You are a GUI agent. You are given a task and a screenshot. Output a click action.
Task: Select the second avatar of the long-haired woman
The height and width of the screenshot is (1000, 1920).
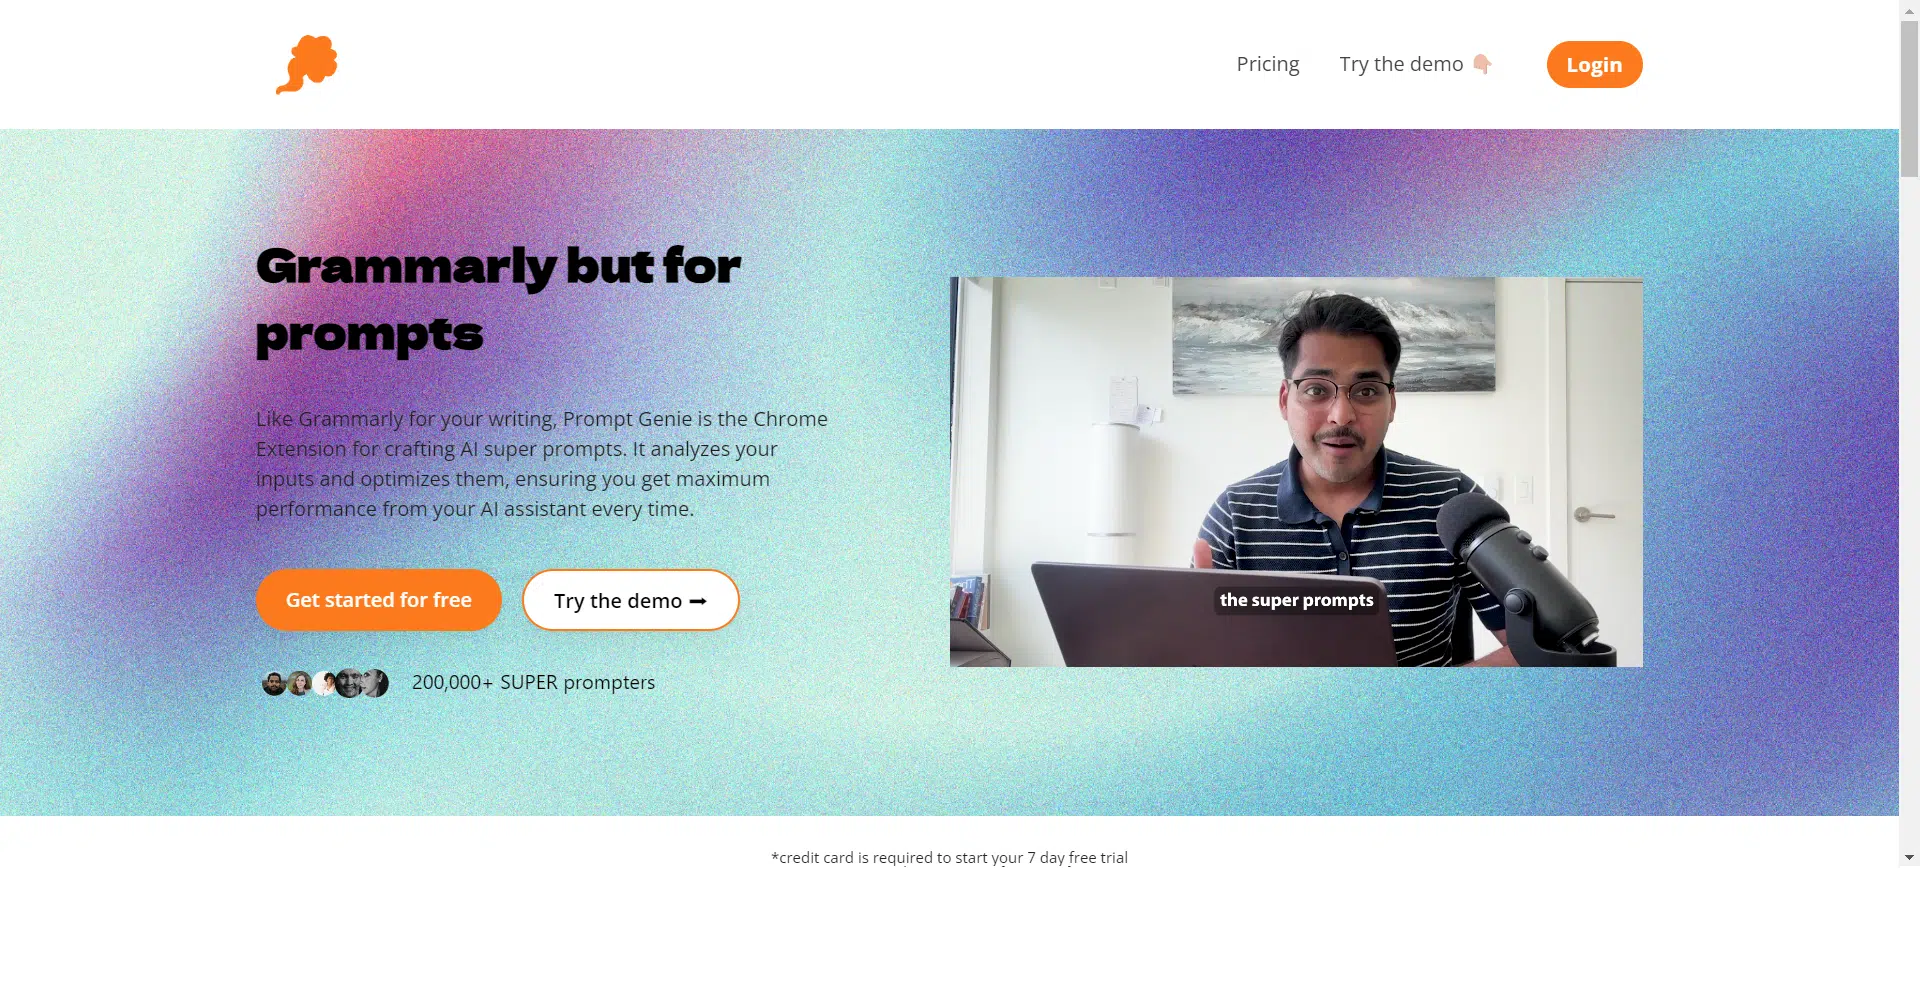299,683
